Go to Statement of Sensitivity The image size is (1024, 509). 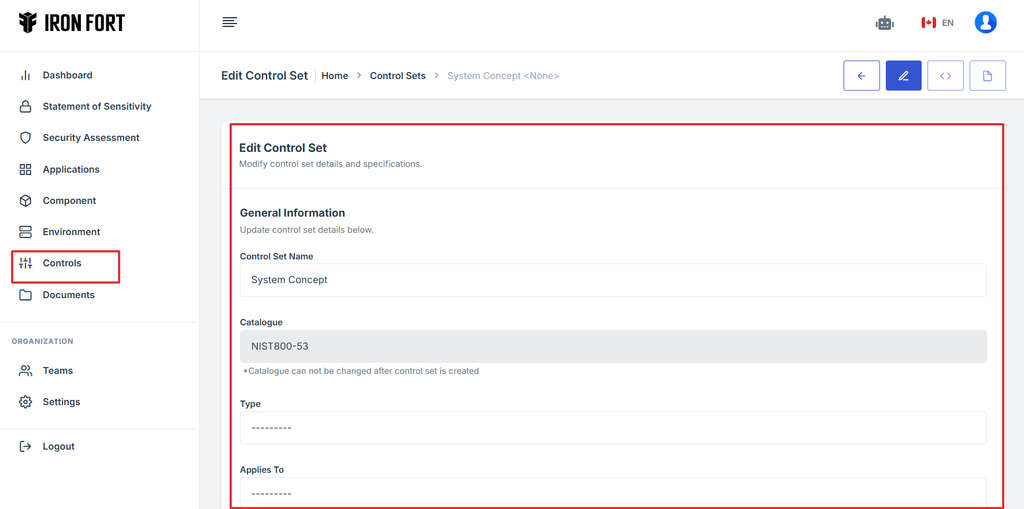(x=96, y=106)
